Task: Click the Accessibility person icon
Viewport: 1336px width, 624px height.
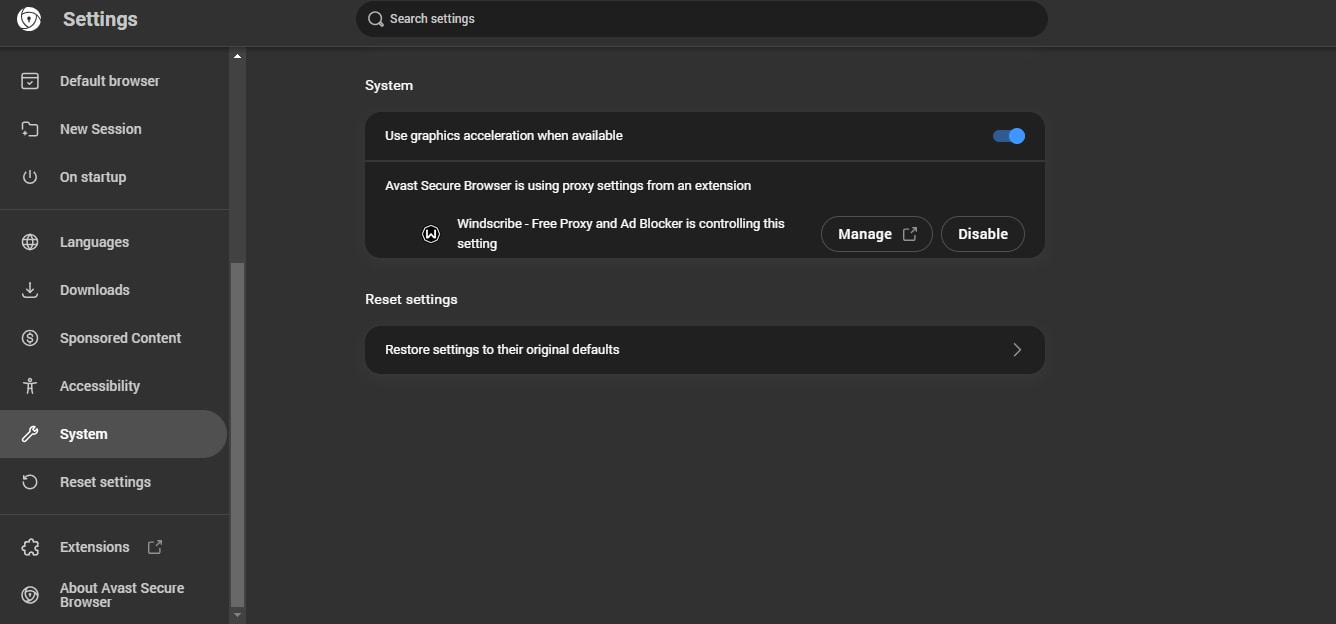Action: point(30,386)
